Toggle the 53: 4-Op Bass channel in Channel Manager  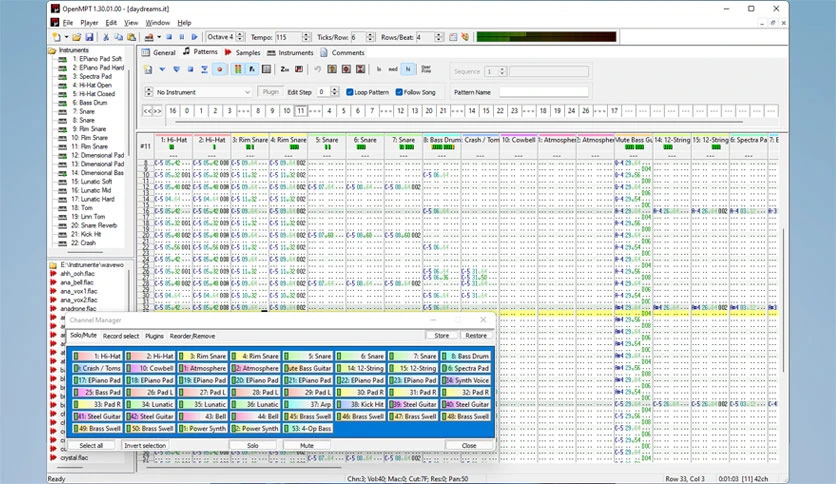[308, 429]
